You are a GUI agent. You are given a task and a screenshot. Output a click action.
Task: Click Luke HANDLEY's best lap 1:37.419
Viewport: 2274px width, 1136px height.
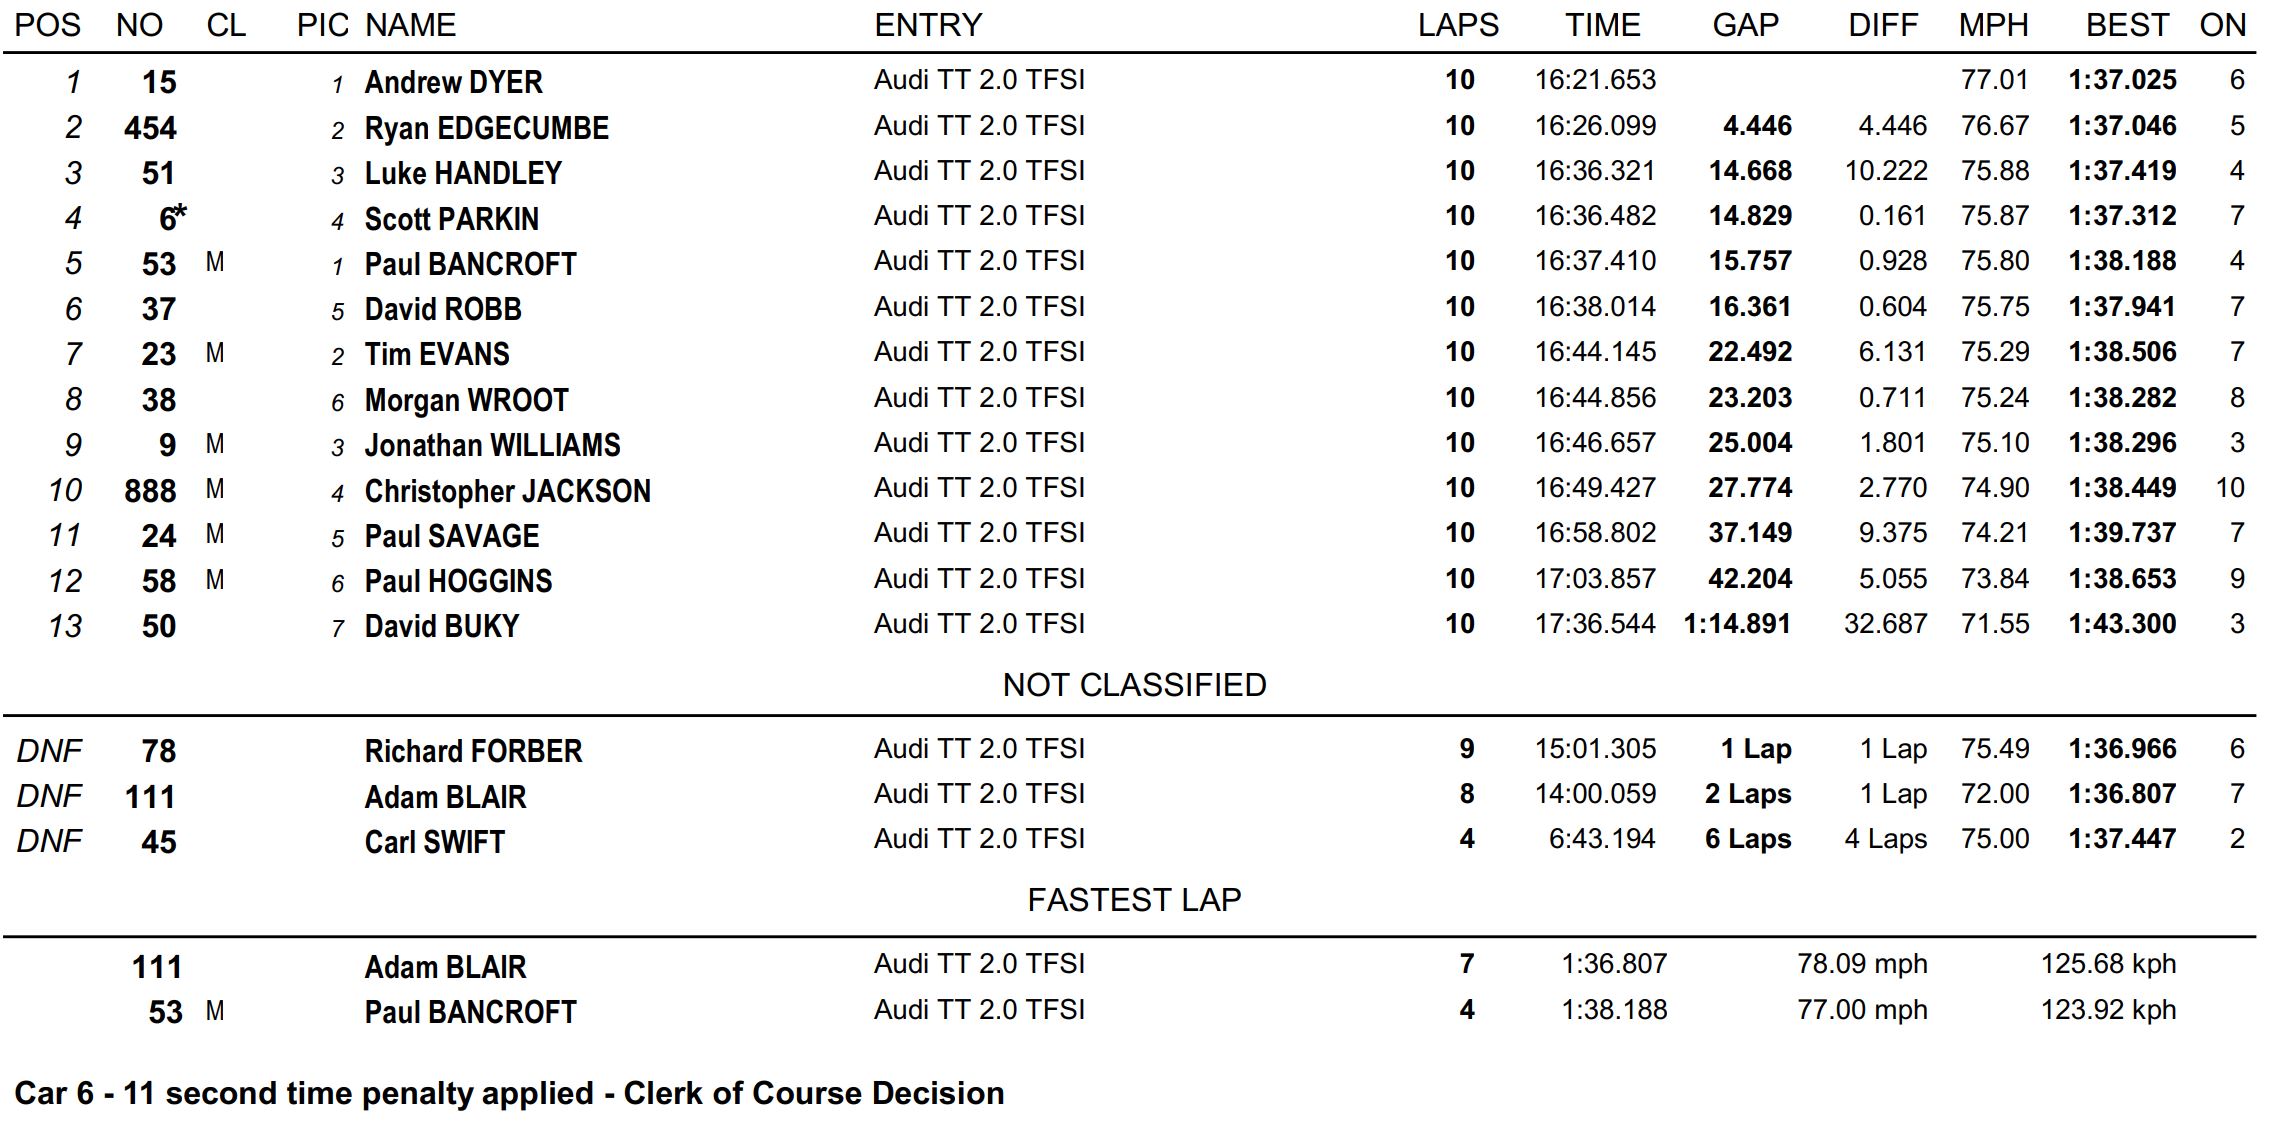[2122, 171]
